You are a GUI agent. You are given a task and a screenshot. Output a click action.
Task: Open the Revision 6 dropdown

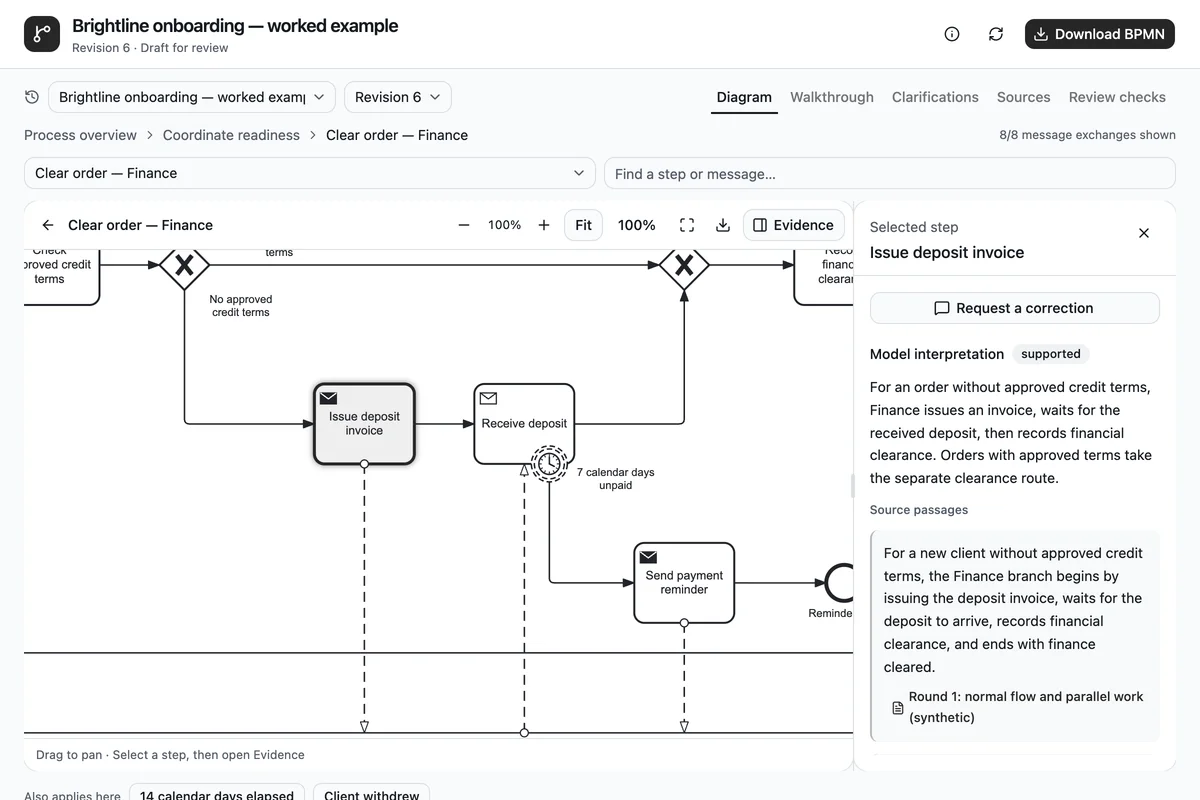pos(398,97)
